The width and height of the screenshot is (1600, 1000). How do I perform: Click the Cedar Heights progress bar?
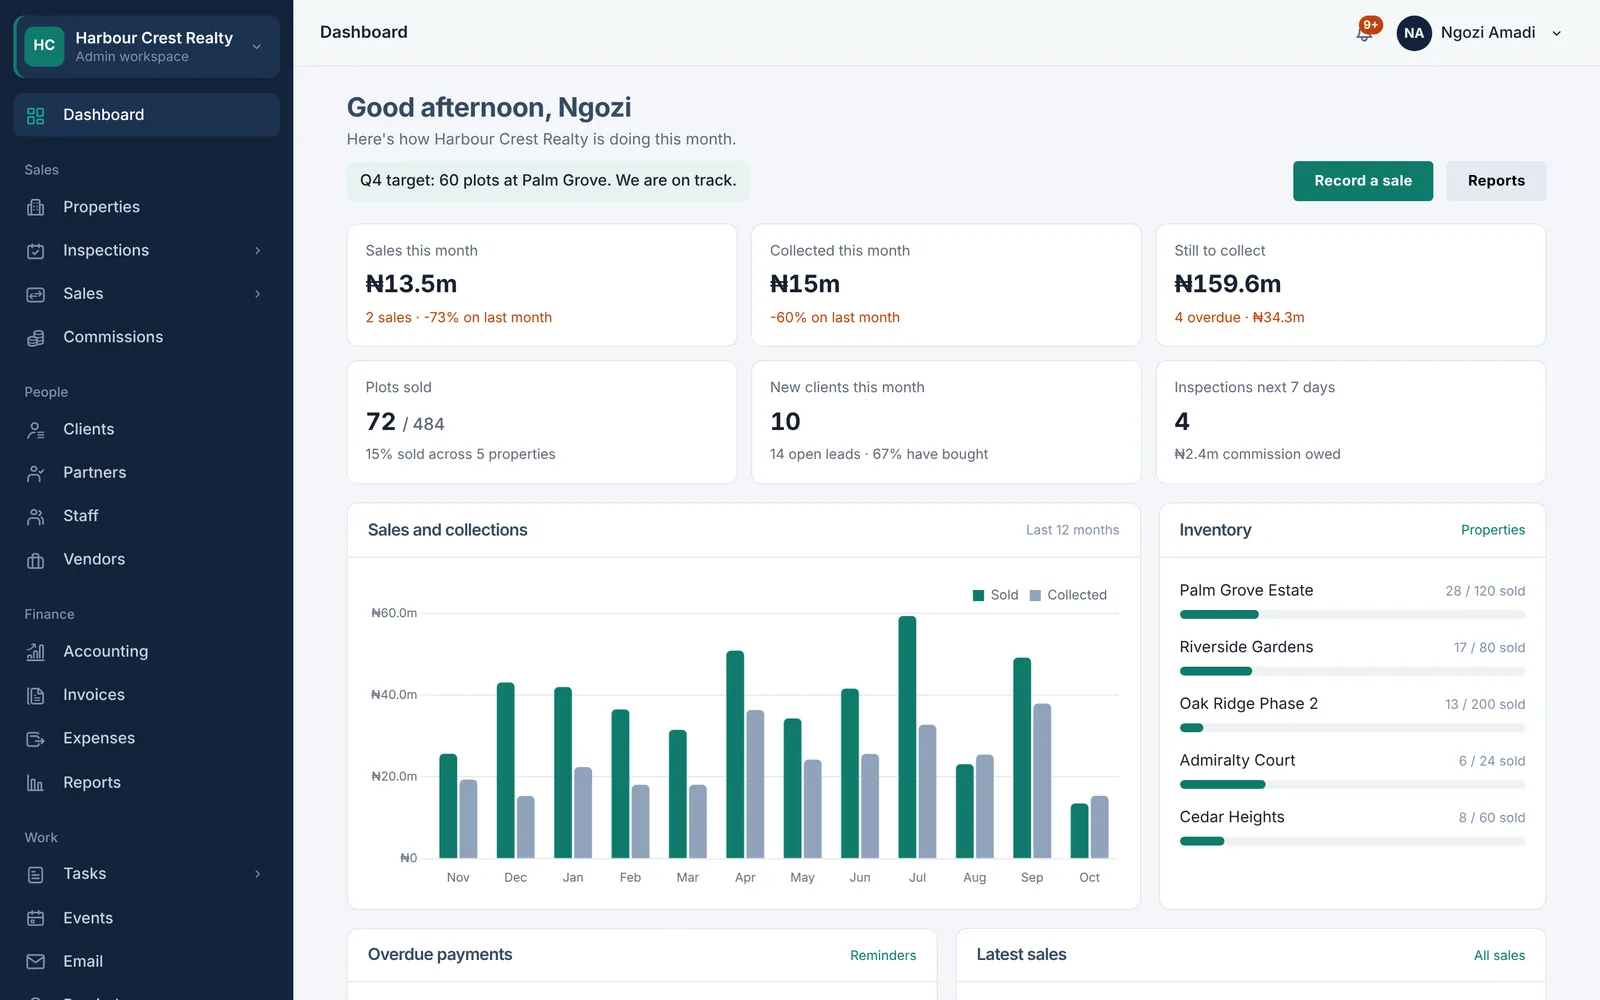click(1352, 841)
